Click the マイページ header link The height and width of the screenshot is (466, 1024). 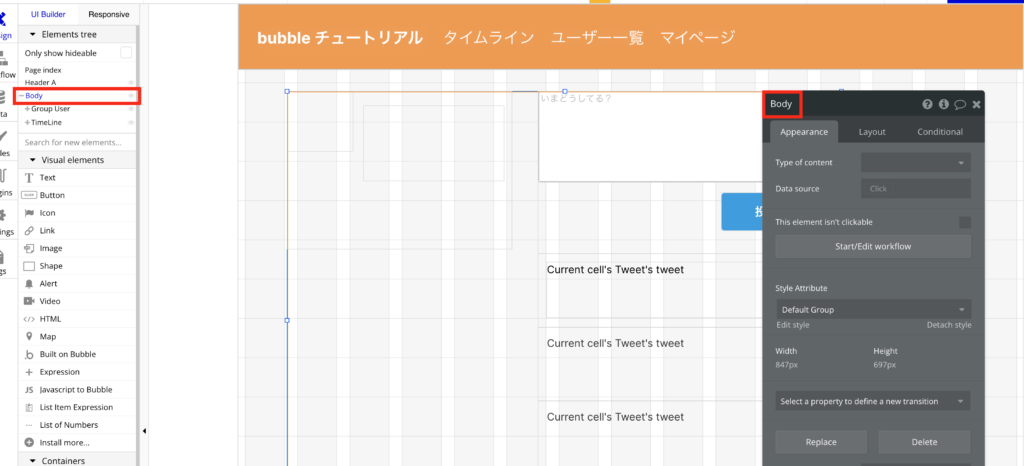[x=697, y=38]
